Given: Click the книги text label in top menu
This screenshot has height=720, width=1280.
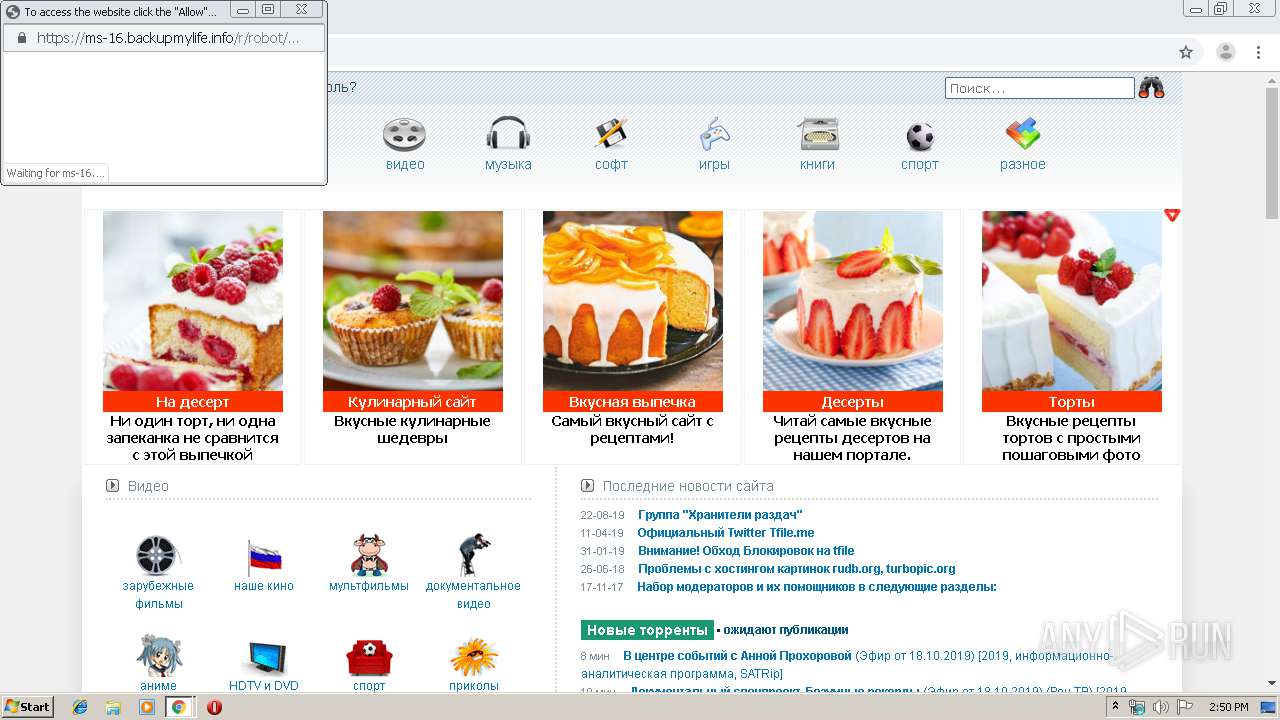Looking at the screenshot, I should pyautogui.click(x=817, y=165).
